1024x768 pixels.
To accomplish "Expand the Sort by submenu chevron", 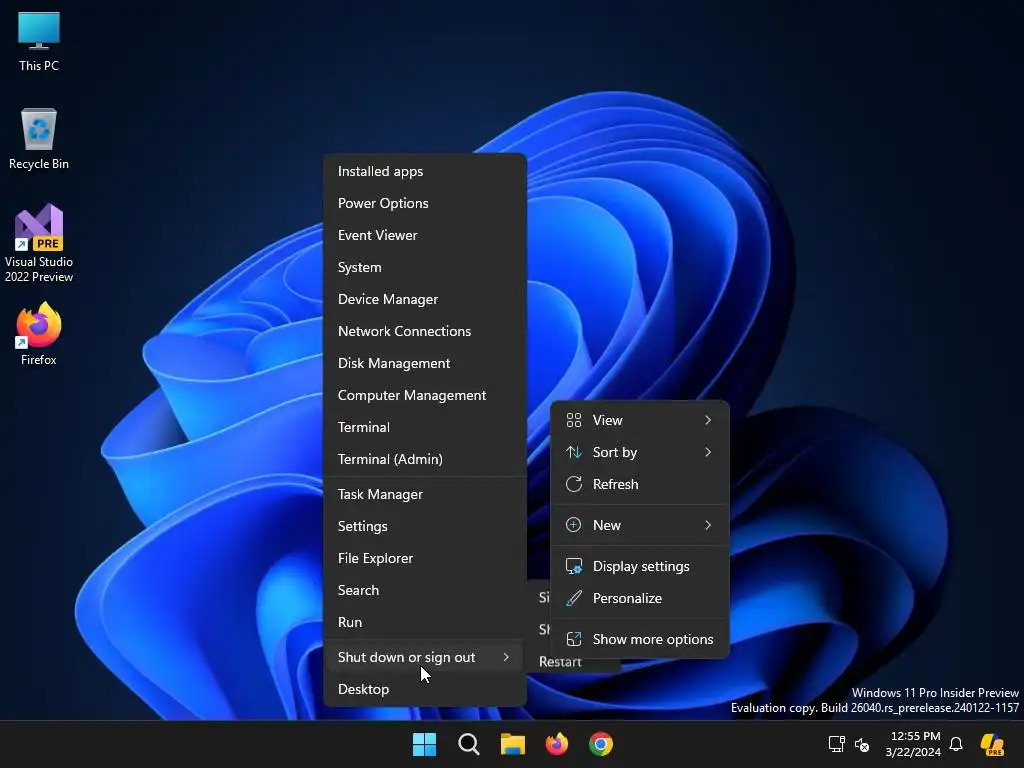I will tap(708, 452).
